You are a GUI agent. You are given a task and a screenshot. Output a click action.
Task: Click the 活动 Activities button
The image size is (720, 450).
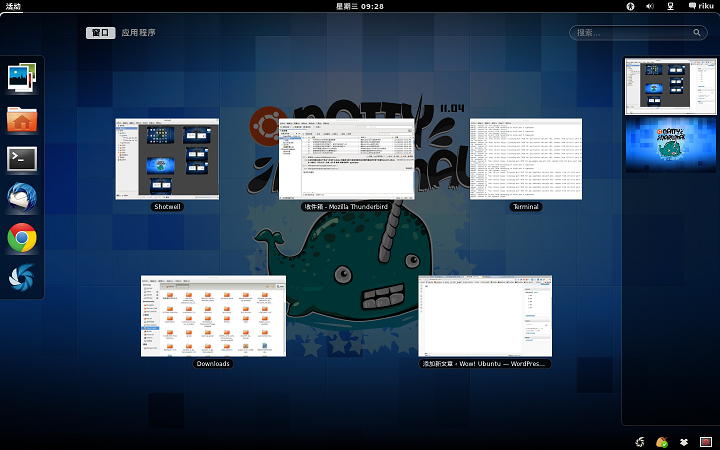click(13, 6)
